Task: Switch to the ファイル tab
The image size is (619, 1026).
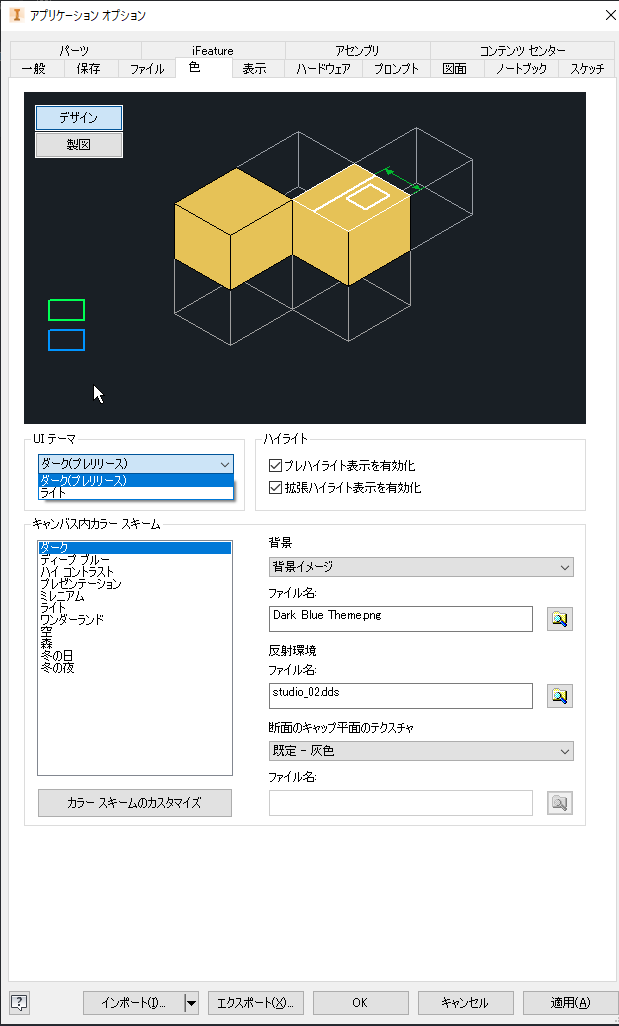Action: (x=147, y=69)
